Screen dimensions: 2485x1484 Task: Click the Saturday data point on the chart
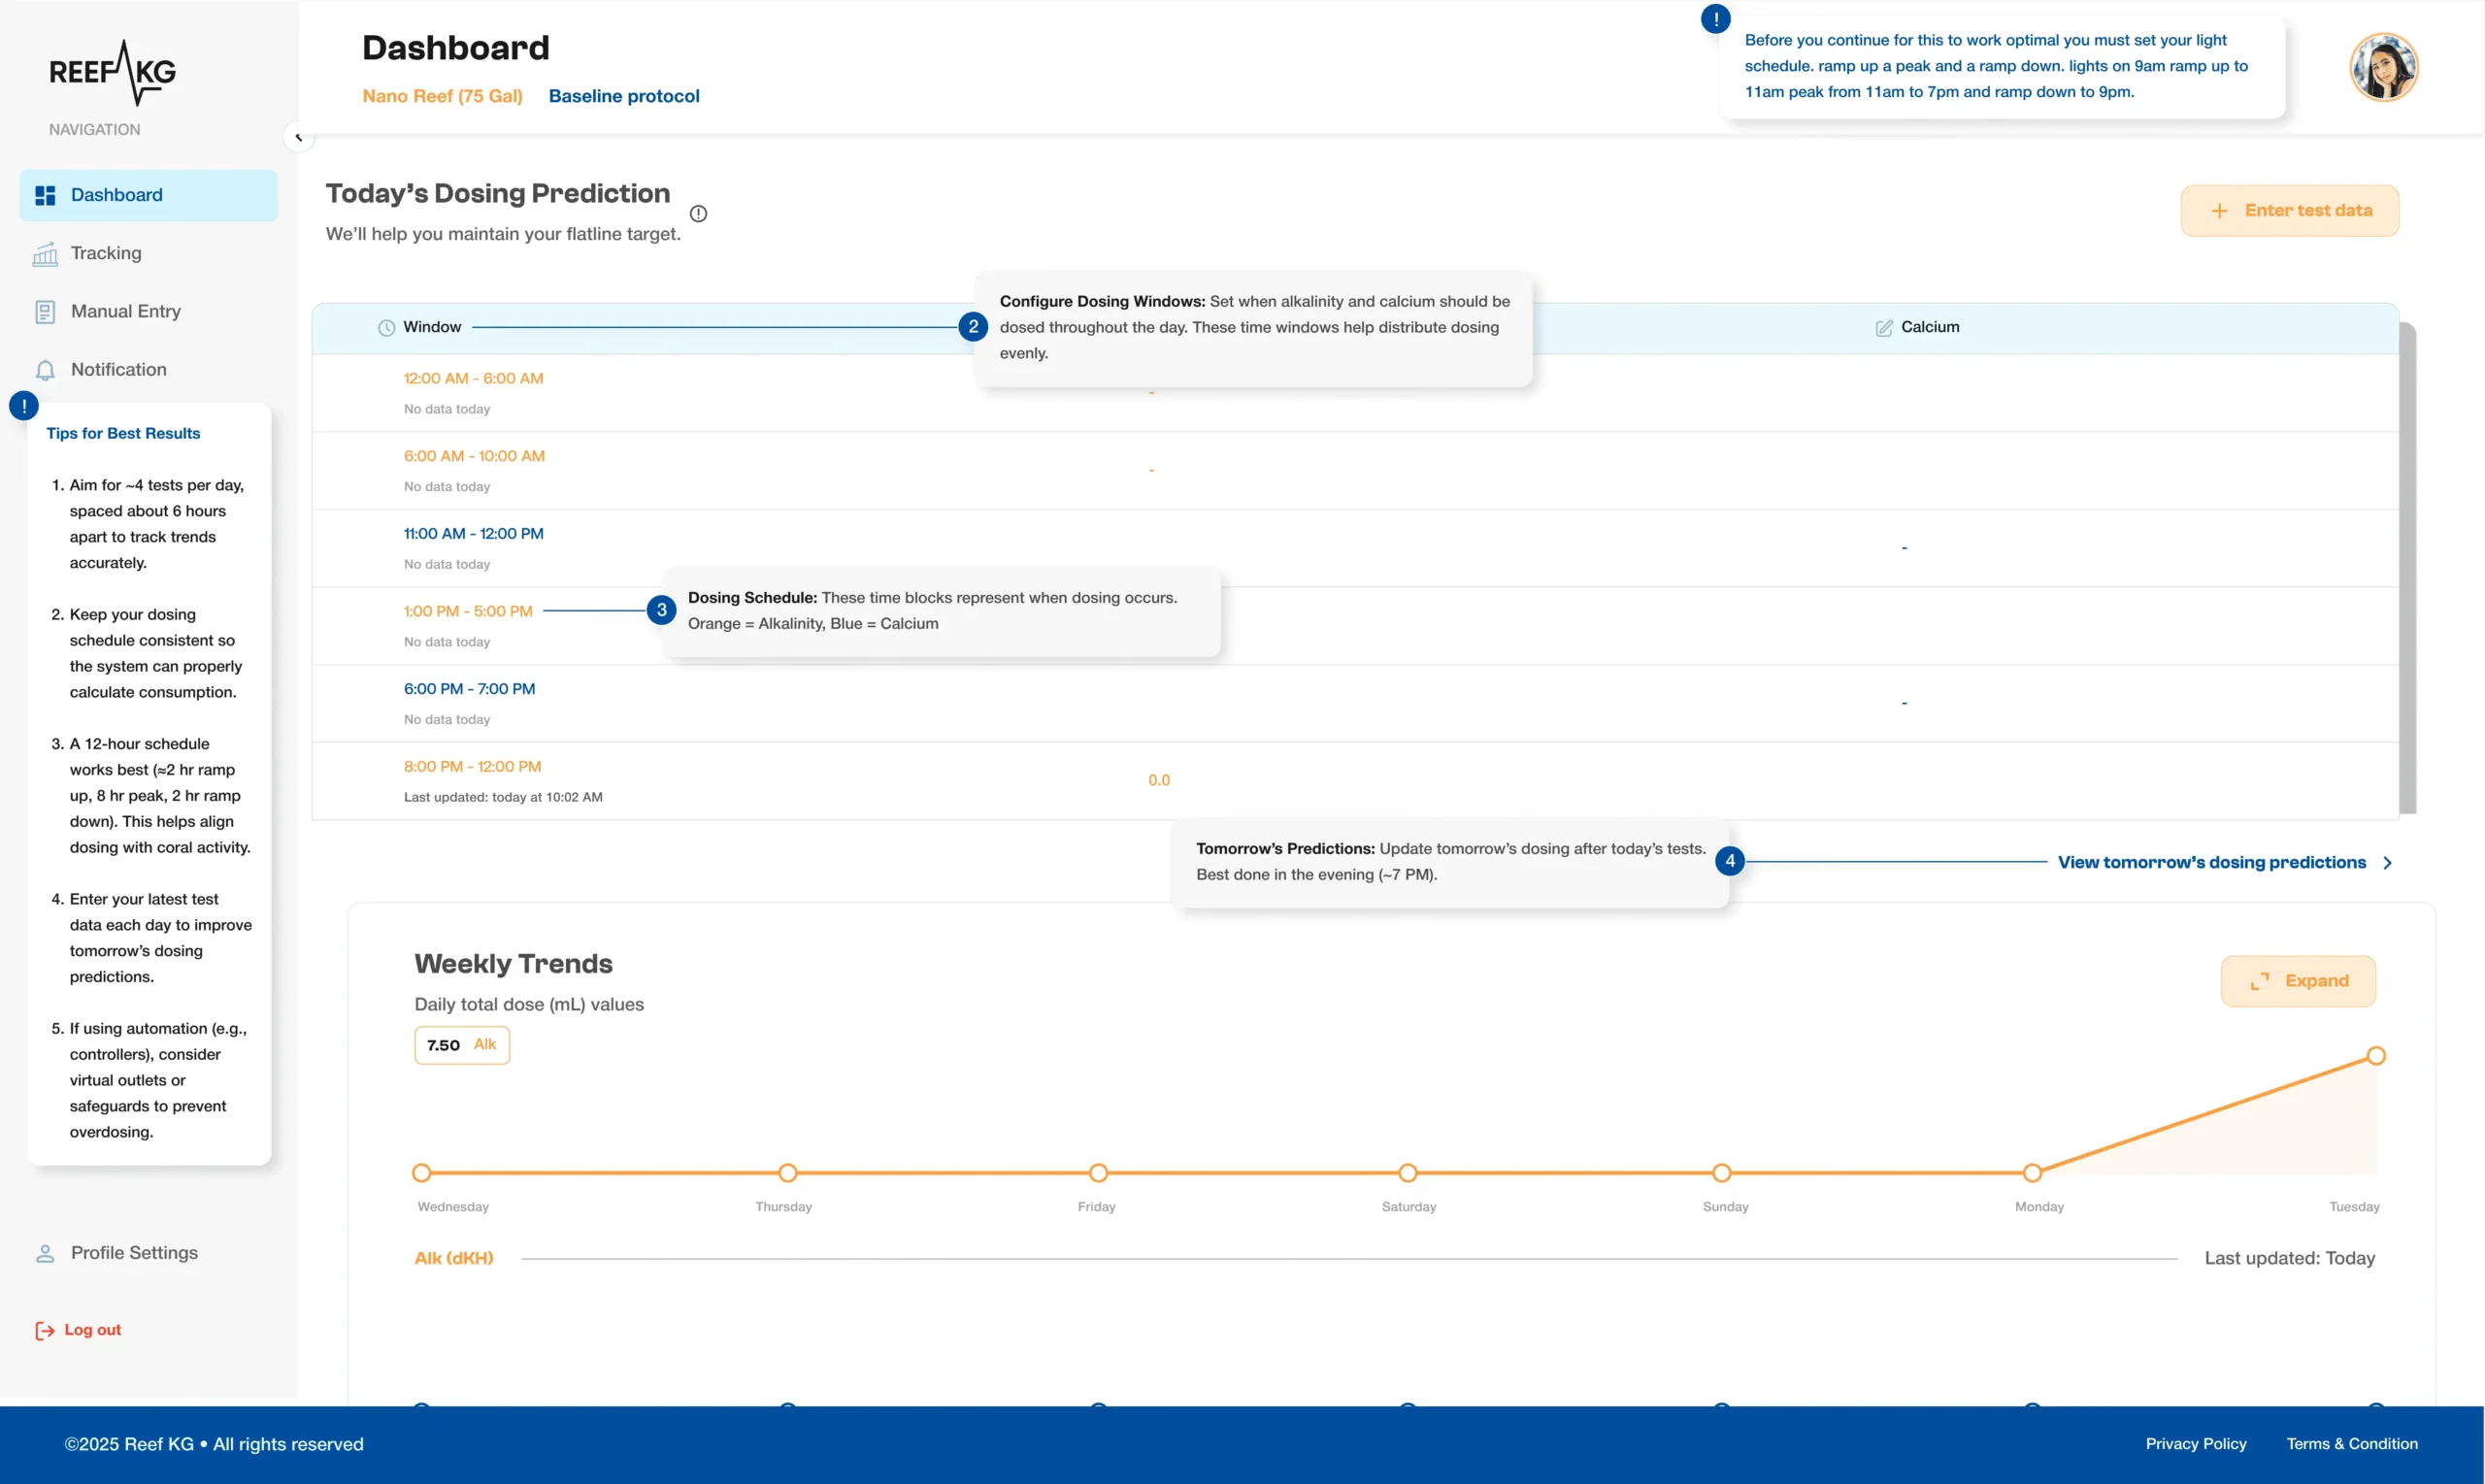tap(1408, 1173)
